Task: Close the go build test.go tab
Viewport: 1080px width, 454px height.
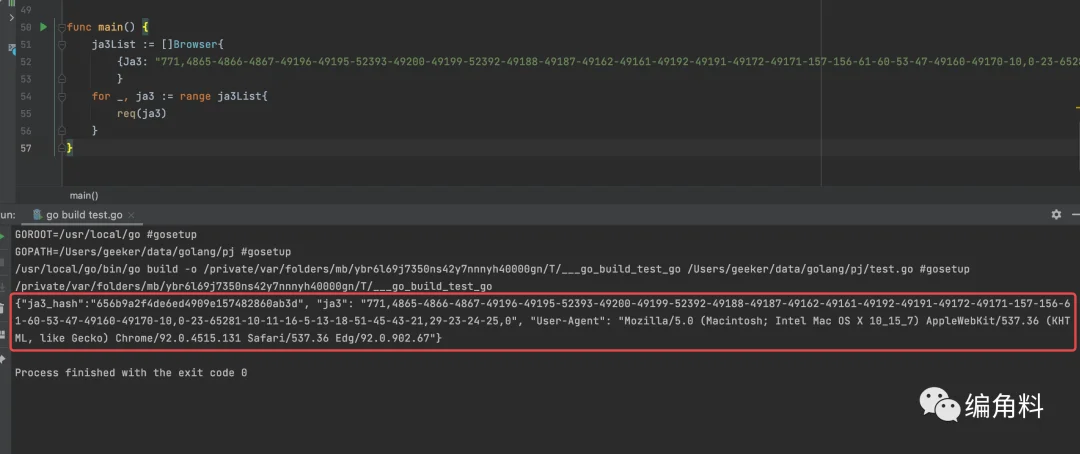Action: (x=131, y=216)
